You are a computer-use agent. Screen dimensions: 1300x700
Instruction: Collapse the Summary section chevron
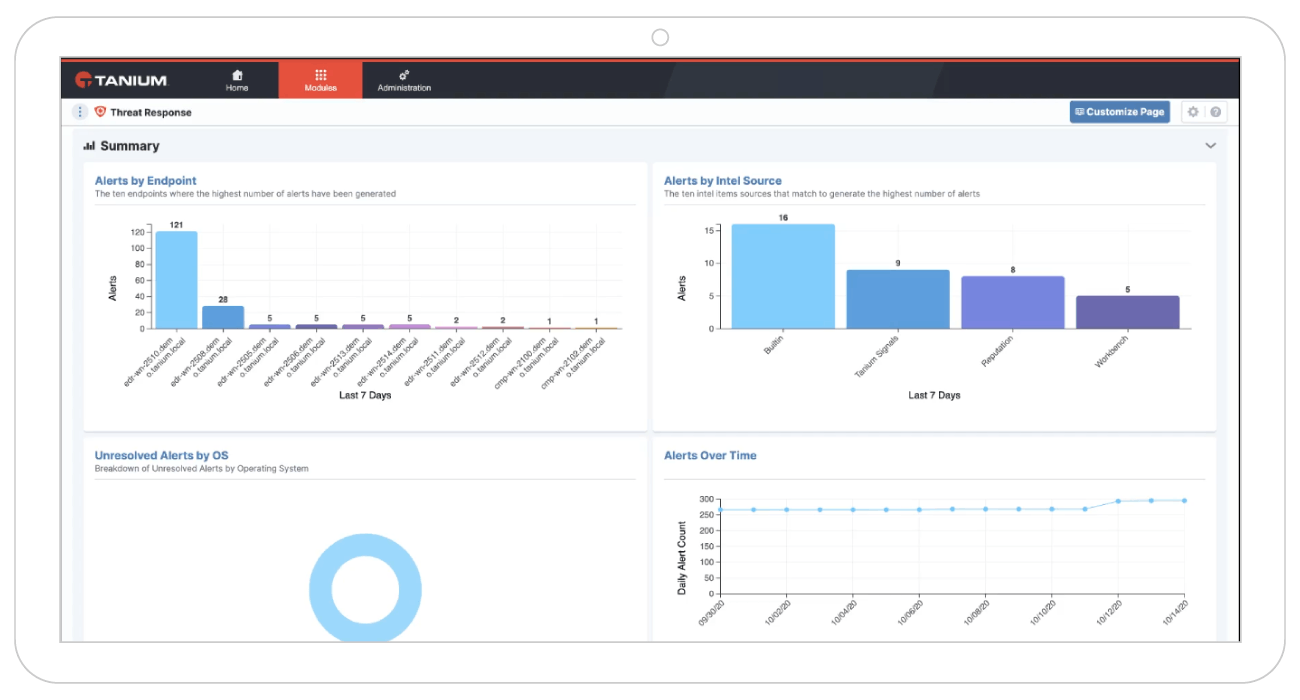pos(1210,146)
